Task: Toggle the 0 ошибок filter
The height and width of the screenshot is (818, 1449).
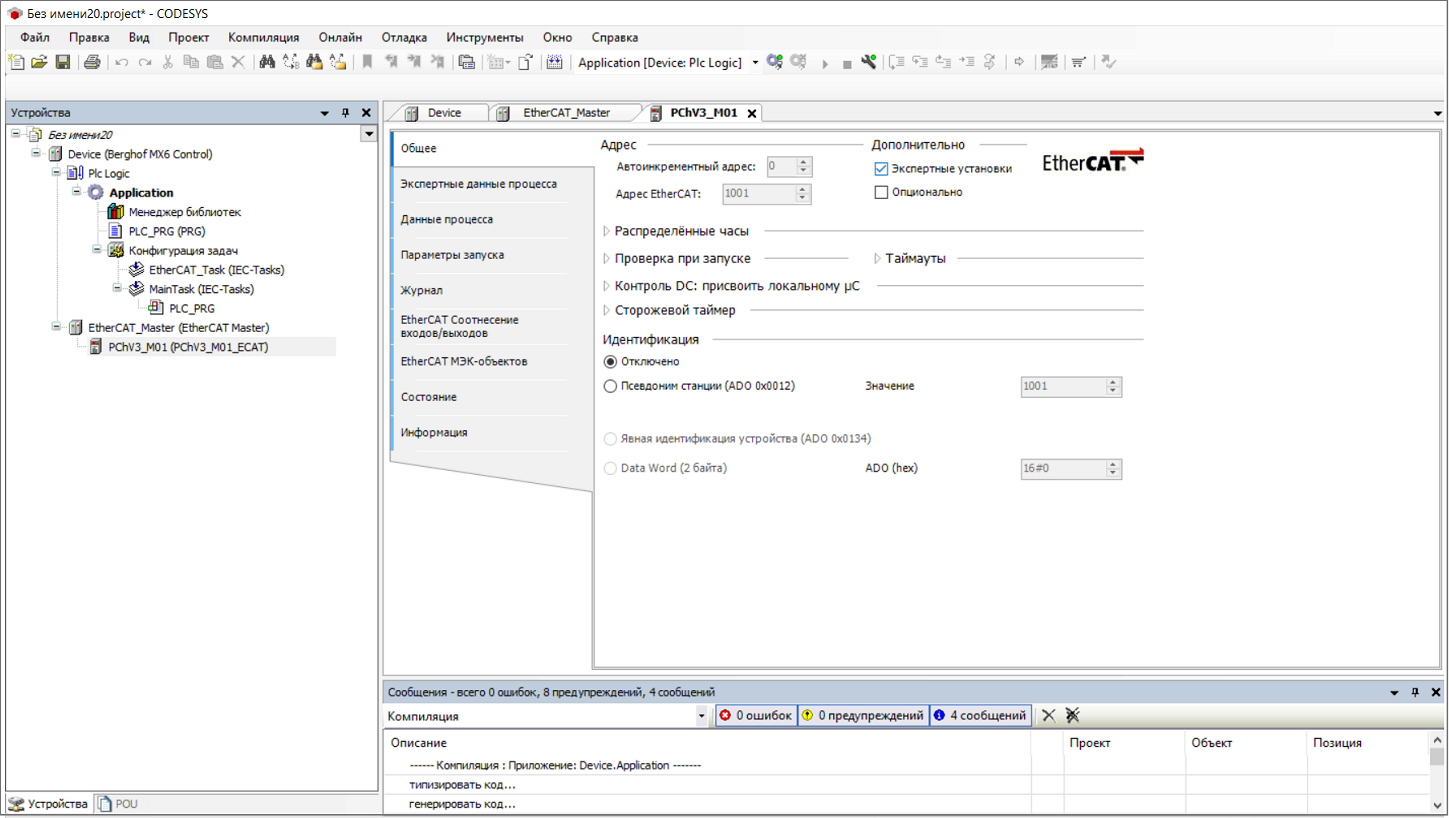Action: click(756, 715)
